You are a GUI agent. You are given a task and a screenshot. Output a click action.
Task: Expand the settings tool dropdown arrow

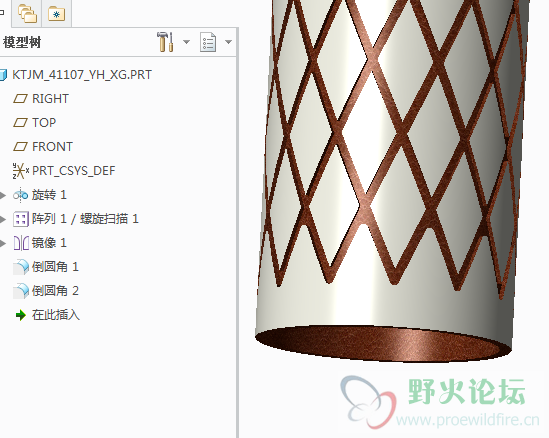(187, 42)
